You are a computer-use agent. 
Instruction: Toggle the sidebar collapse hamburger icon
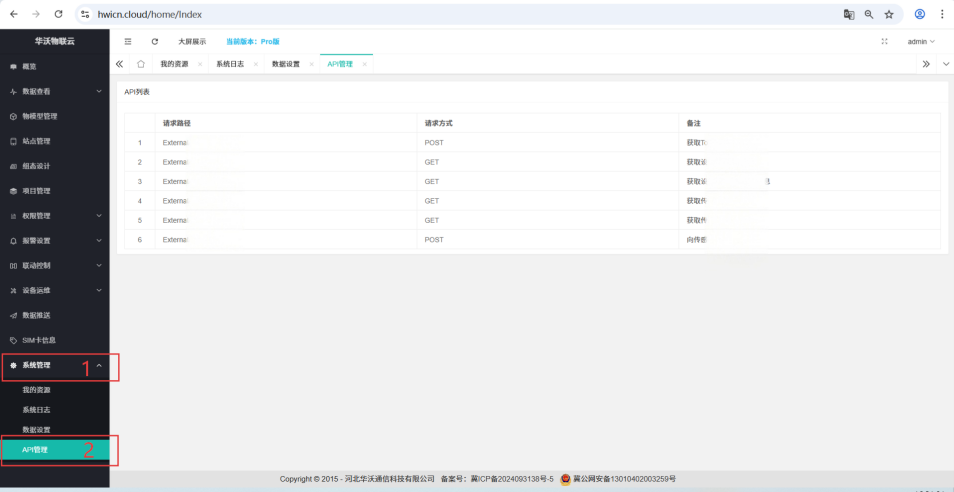(x=127, y=41)
